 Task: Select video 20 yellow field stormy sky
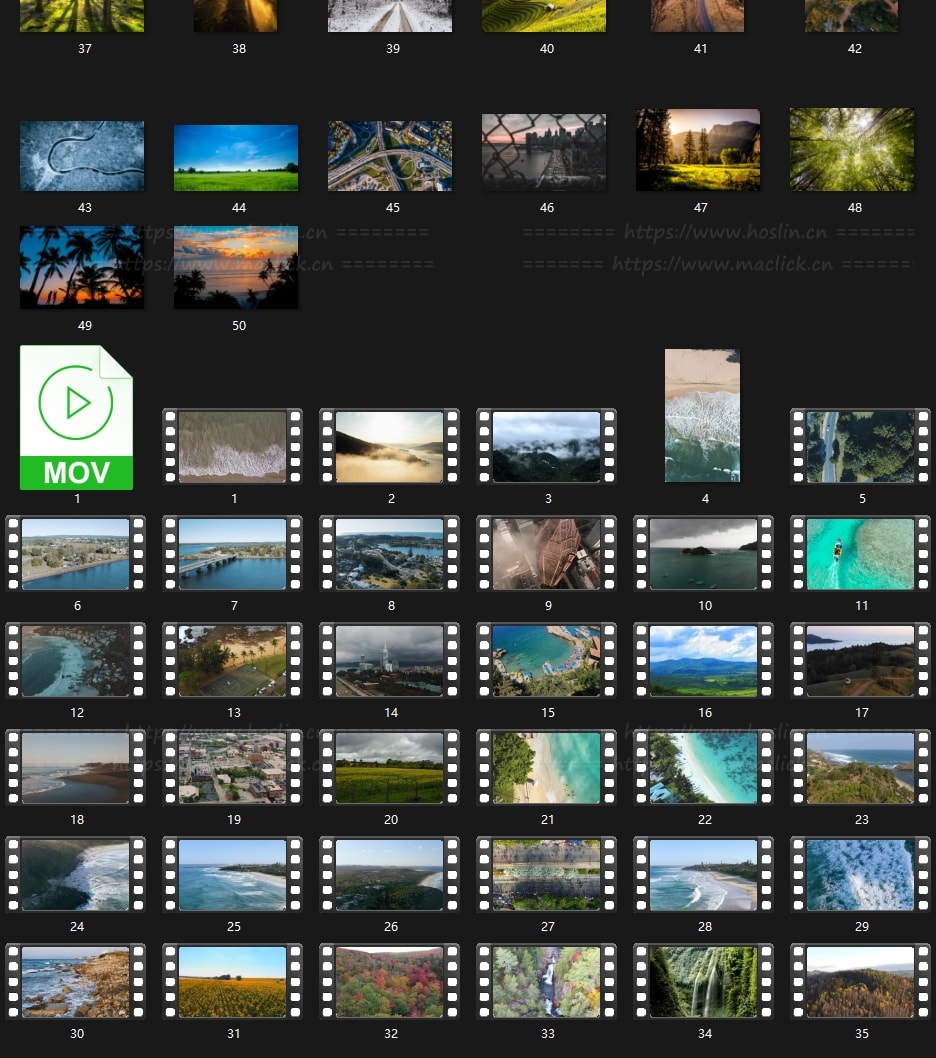pyautogui.click(x=389, y=767)
